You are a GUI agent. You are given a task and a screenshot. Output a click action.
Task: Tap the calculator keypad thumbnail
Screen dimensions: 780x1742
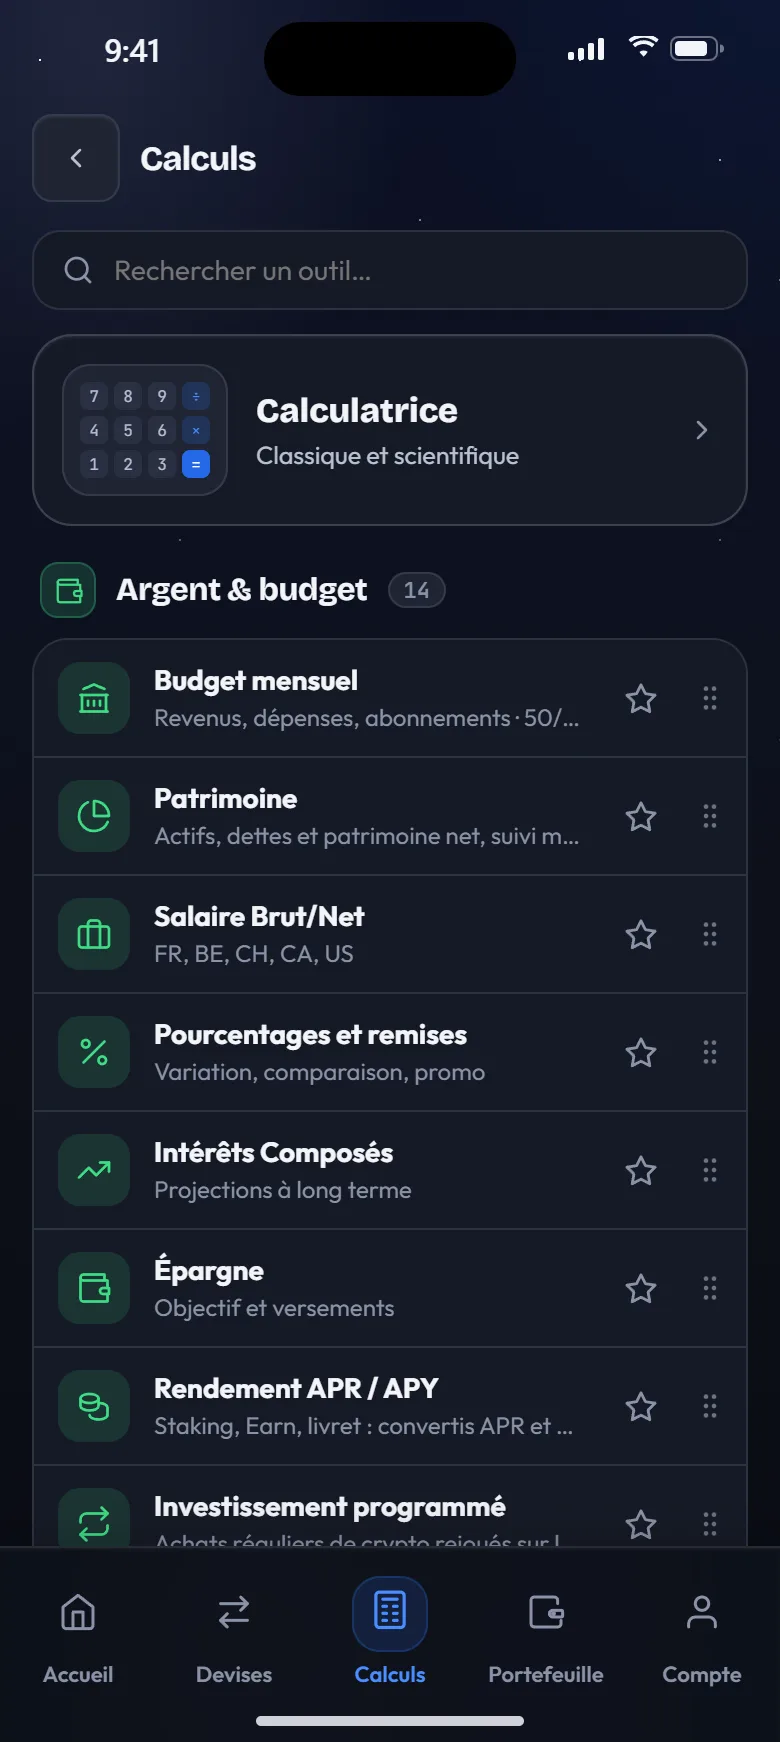[x=145, y=430]
